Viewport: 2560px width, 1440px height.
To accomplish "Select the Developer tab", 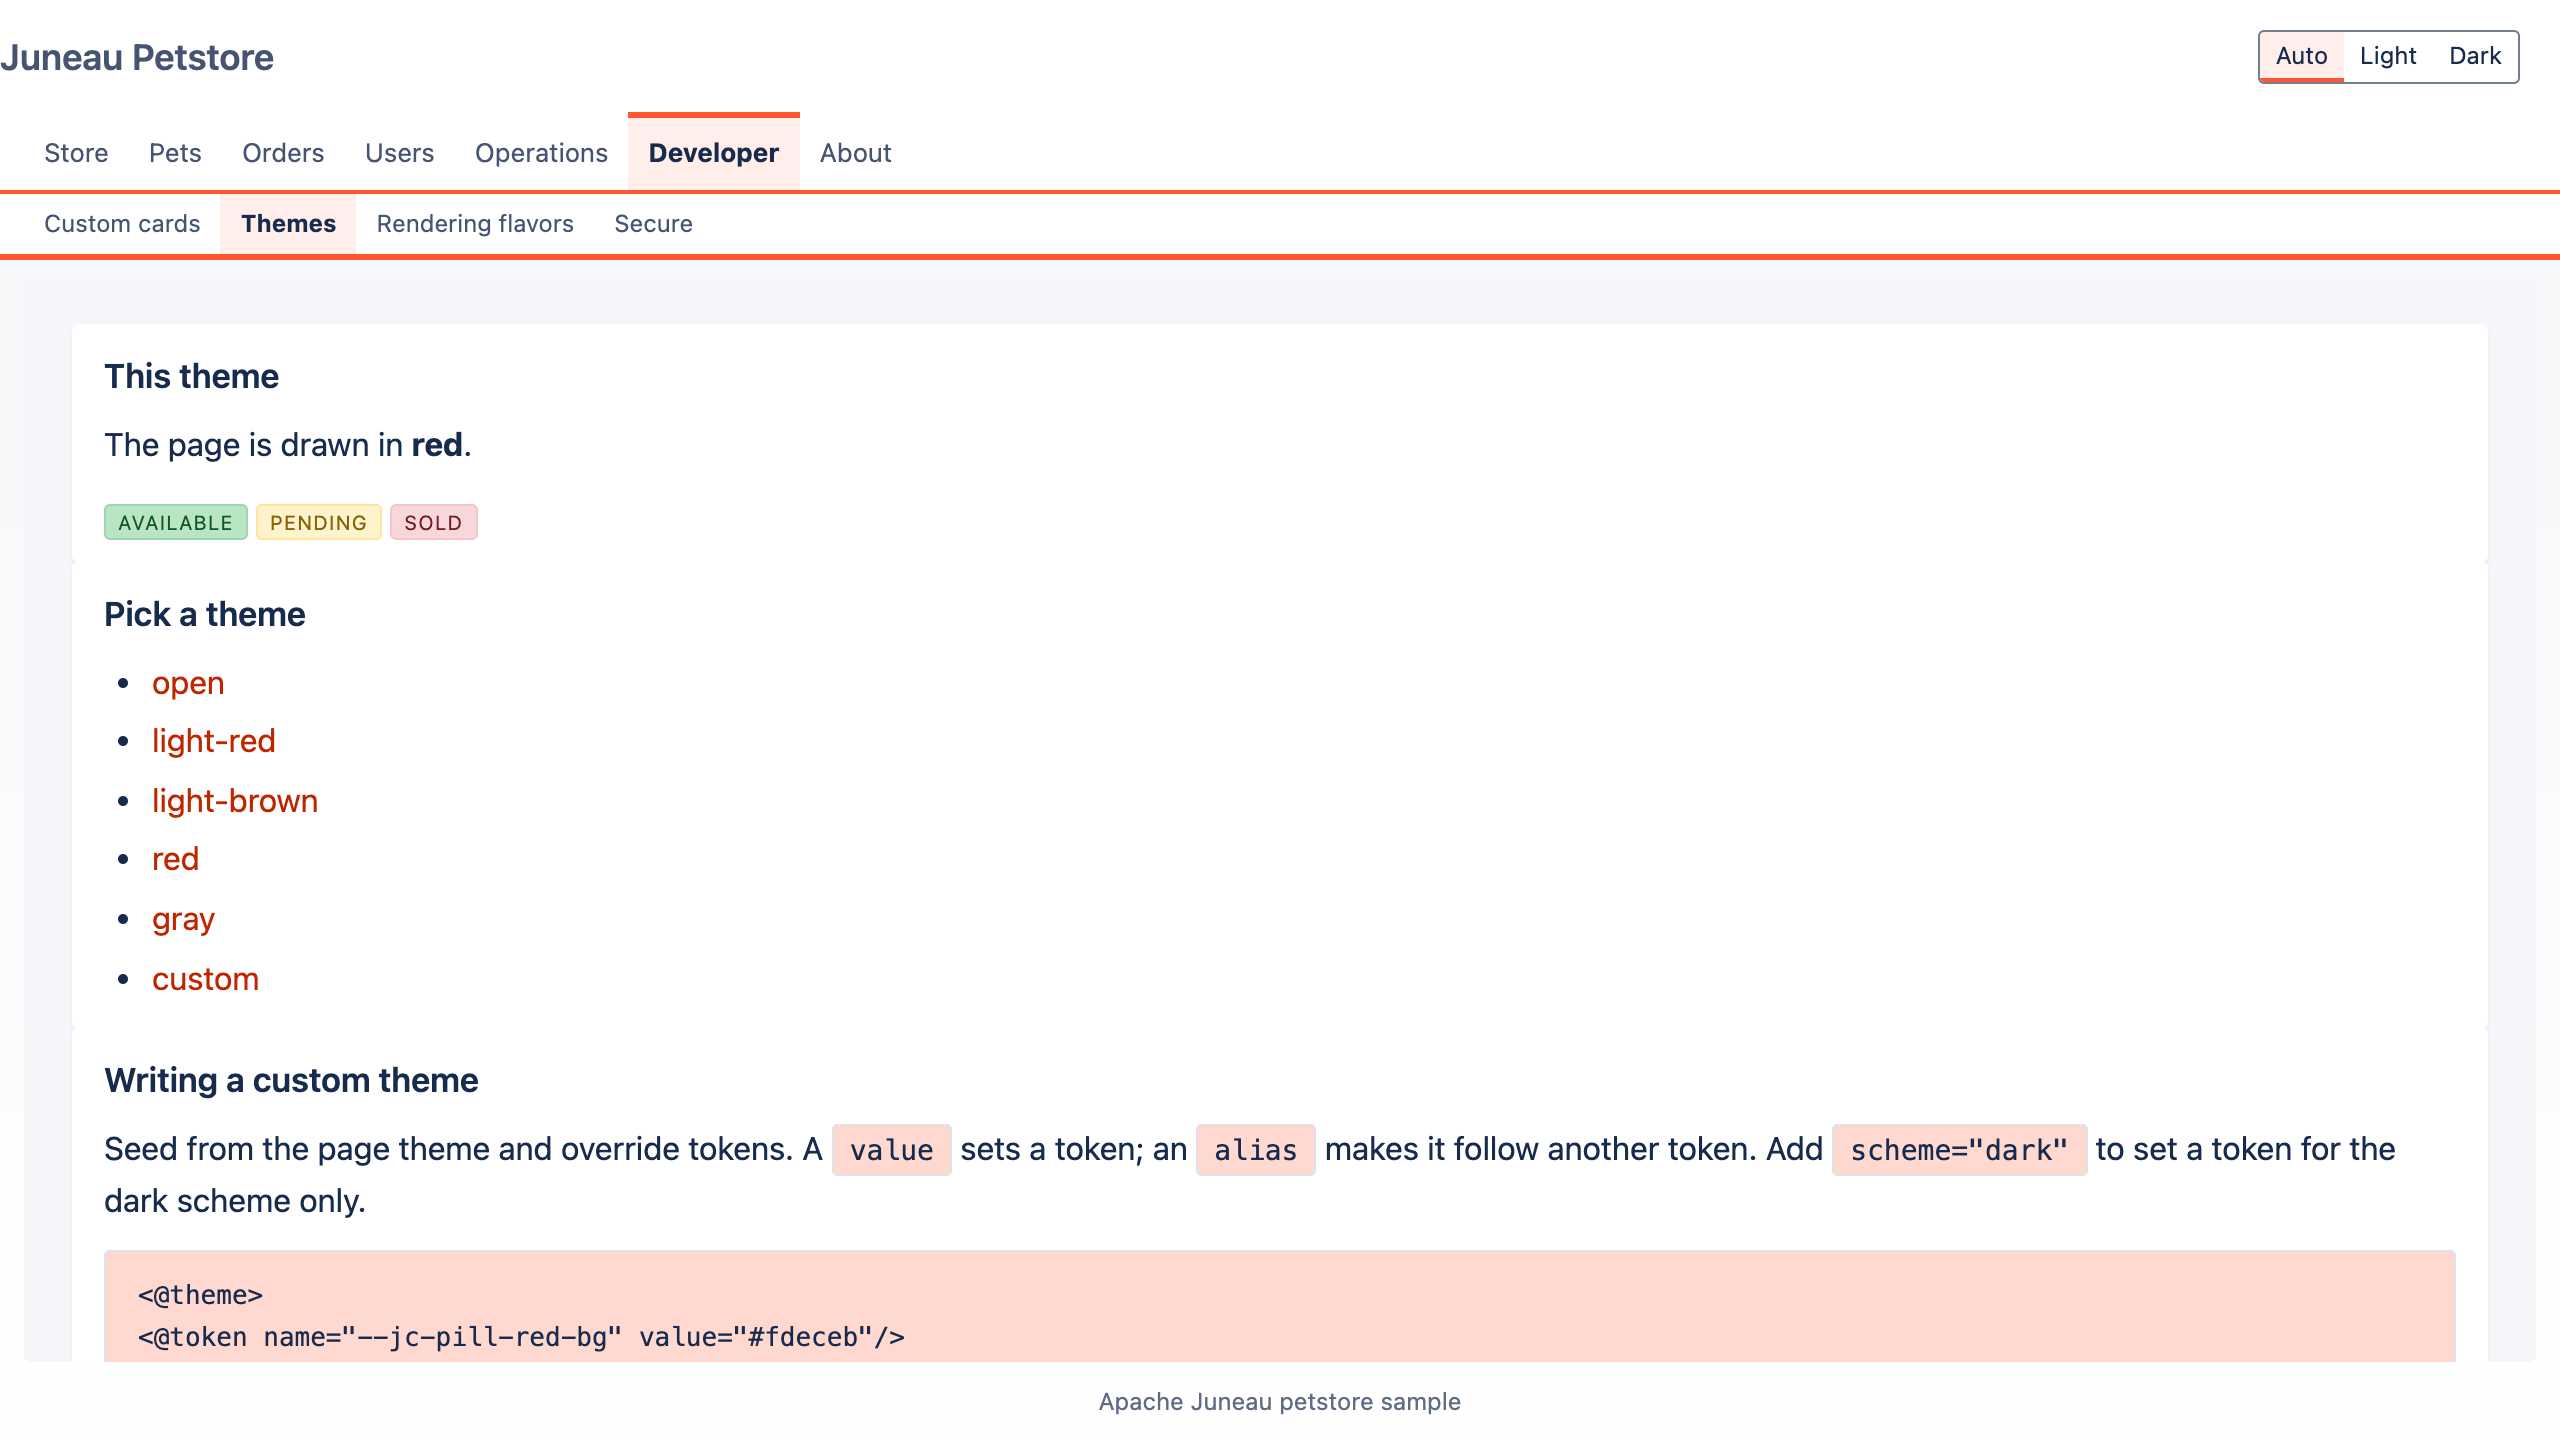I will coord(714,153).
